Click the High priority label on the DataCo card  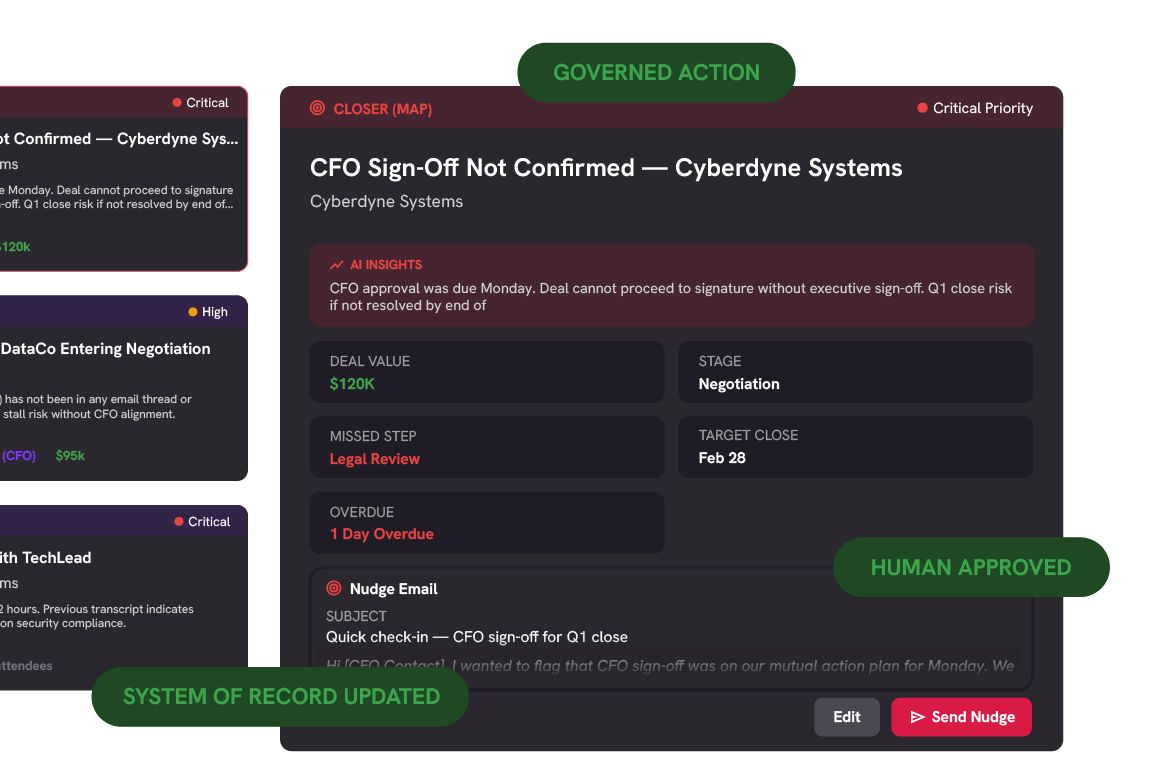pos(215,311)
